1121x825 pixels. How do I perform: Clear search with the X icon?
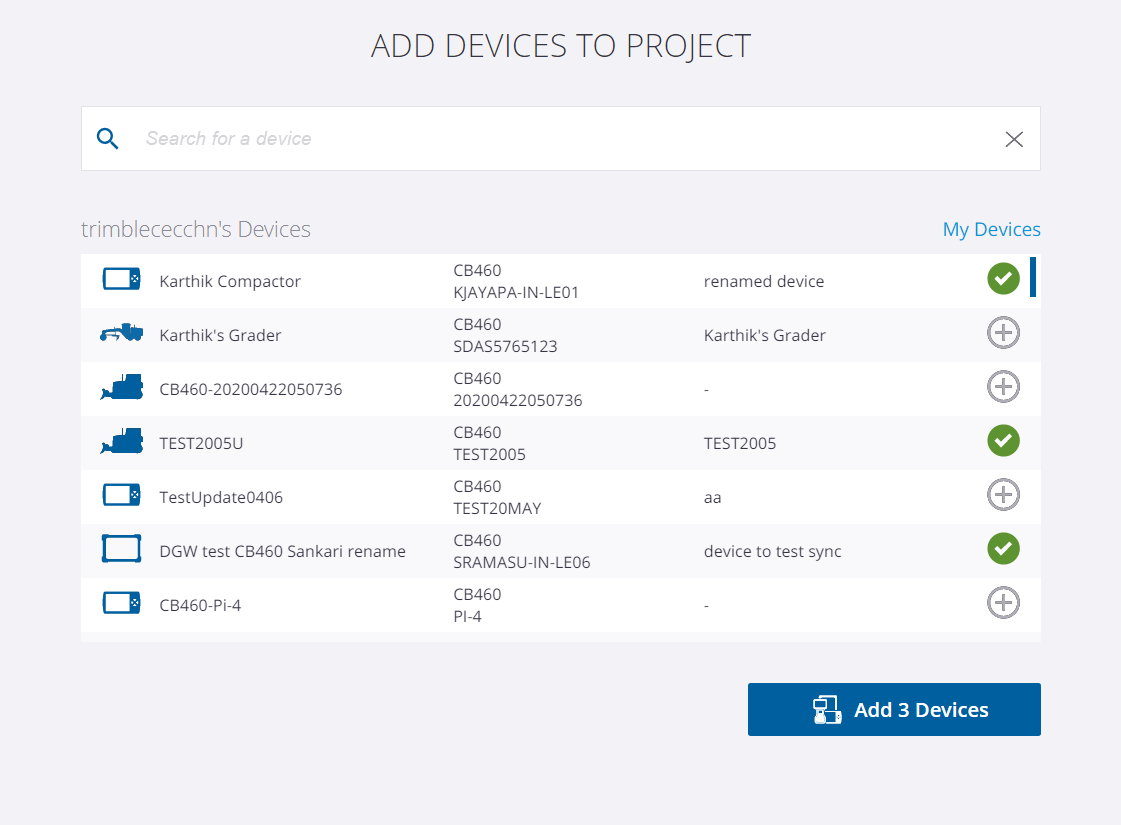tap(1014, 139)
